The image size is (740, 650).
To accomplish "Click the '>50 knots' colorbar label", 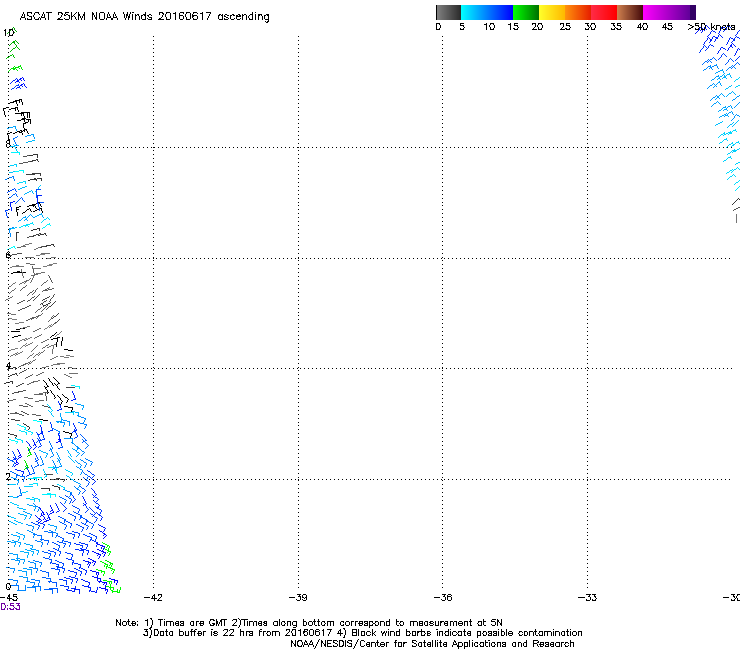I will click(711, 27).
